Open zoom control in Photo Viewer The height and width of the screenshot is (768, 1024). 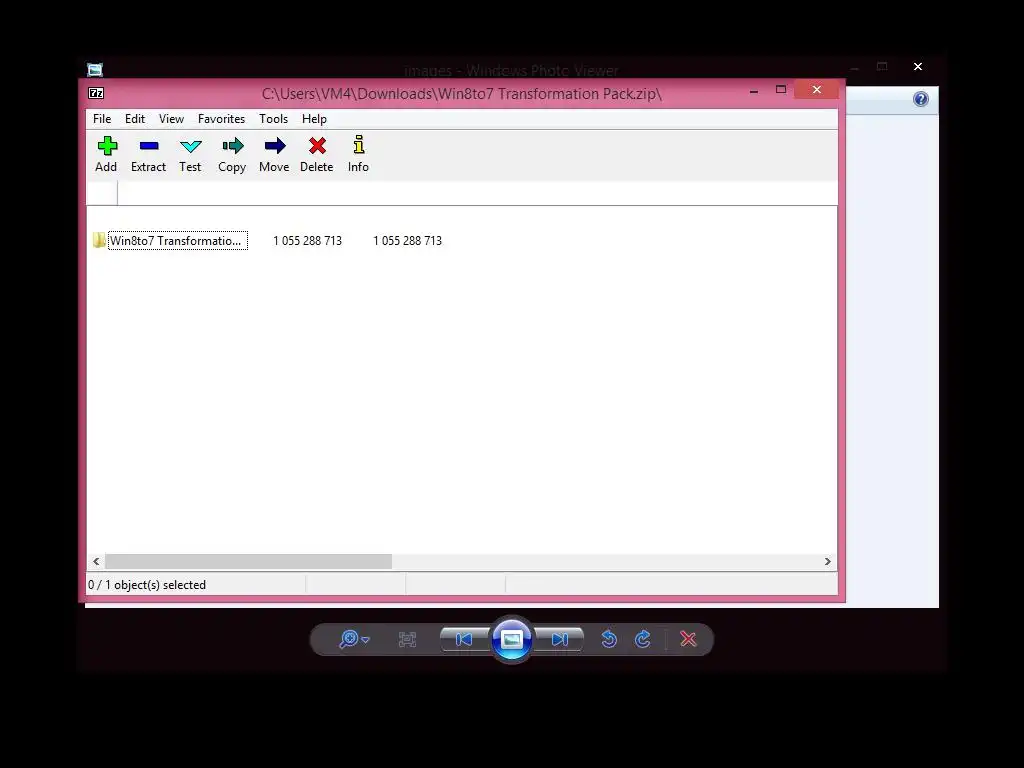354,639
